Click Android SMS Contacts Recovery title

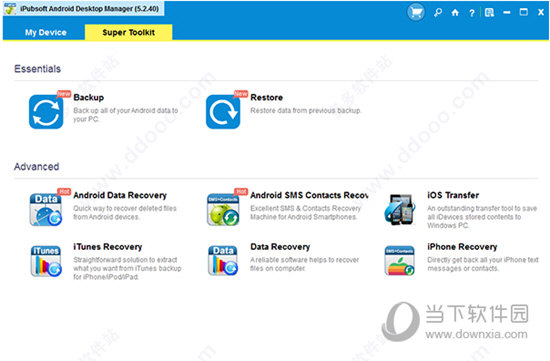[309, 195]
